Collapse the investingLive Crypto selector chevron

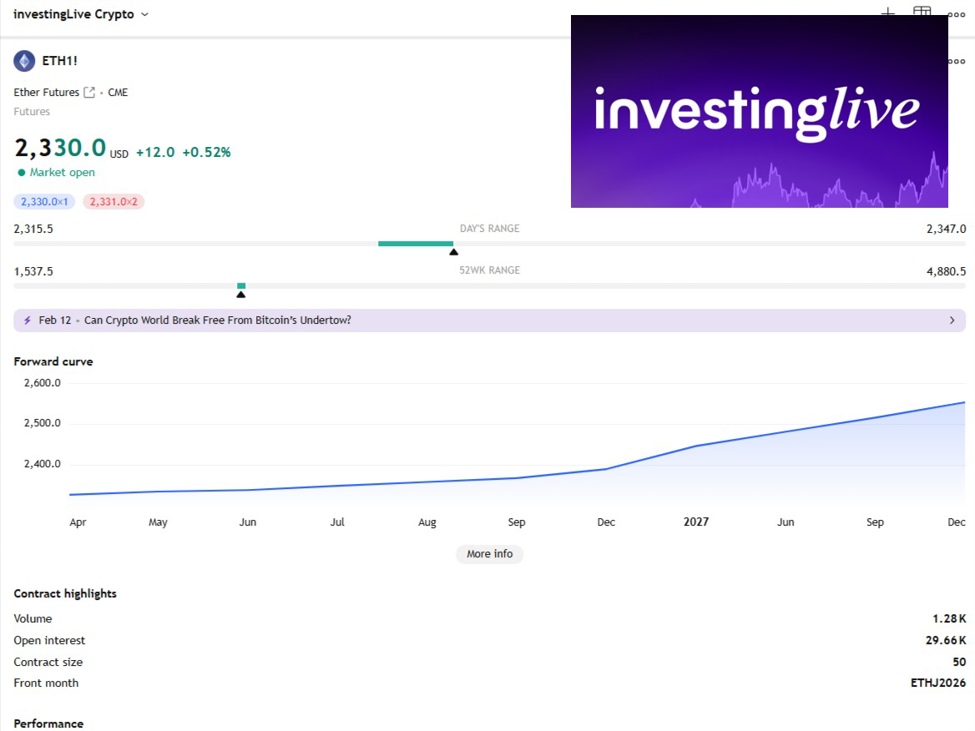coord(143,14)
